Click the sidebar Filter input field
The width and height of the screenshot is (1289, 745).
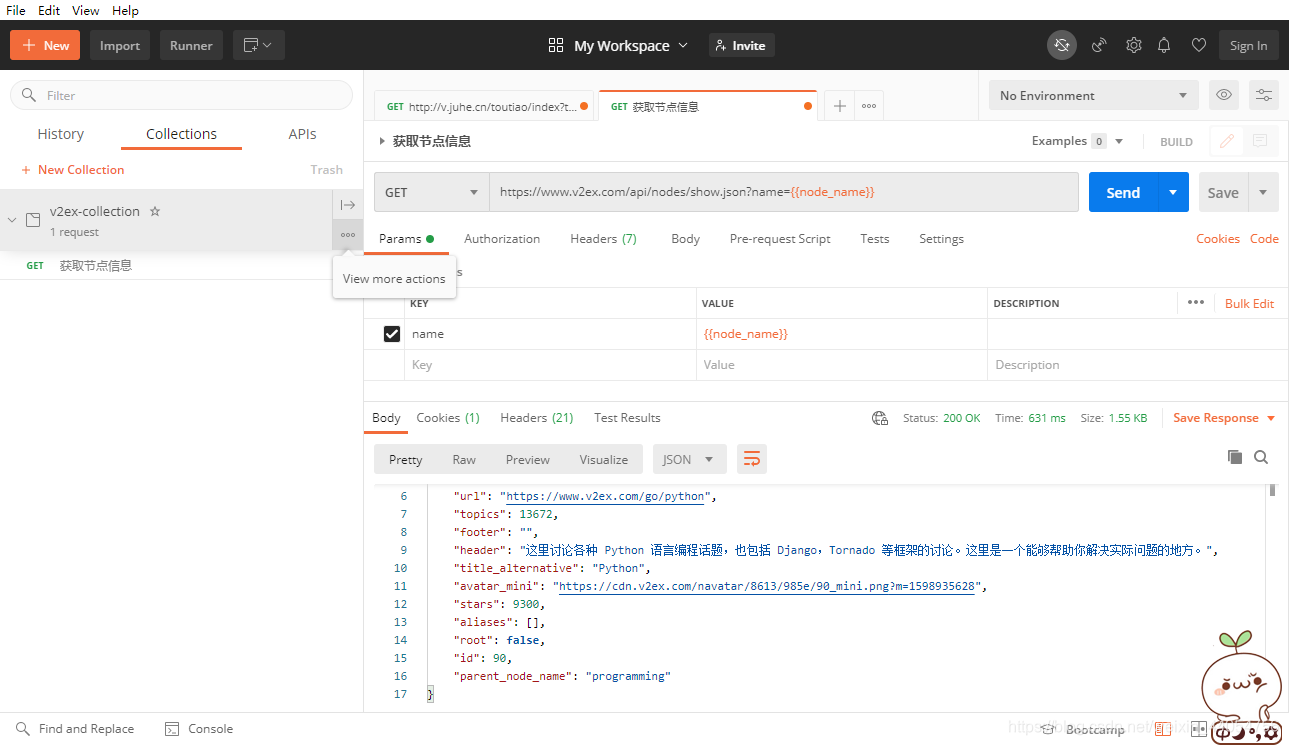pos(181,95)
